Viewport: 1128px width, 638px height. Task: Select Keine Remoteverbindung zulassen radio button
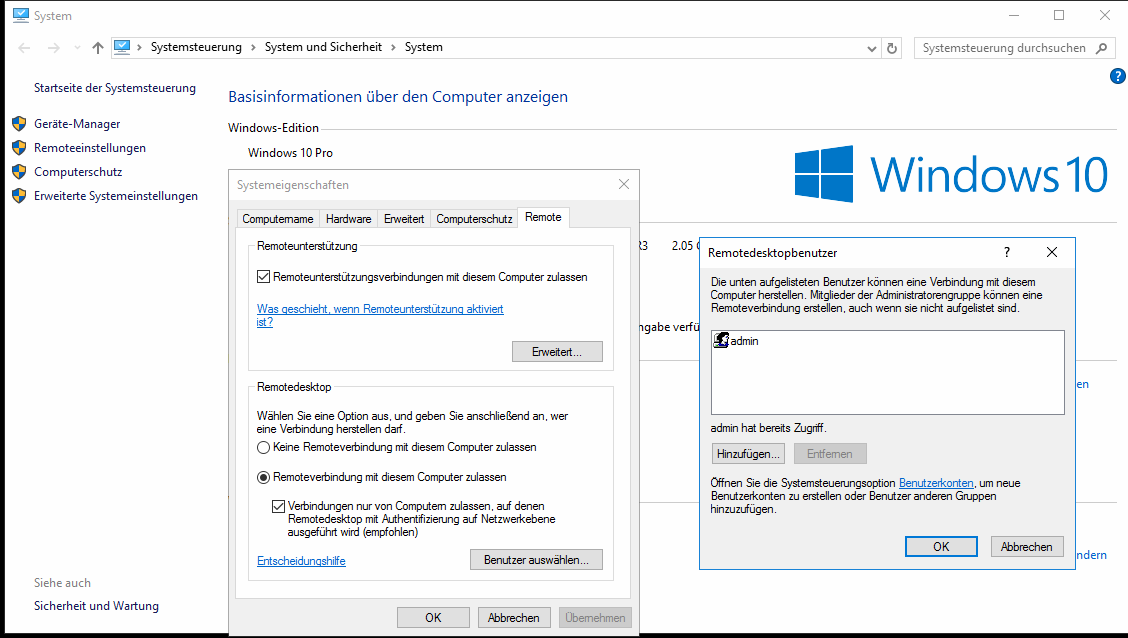263,447
